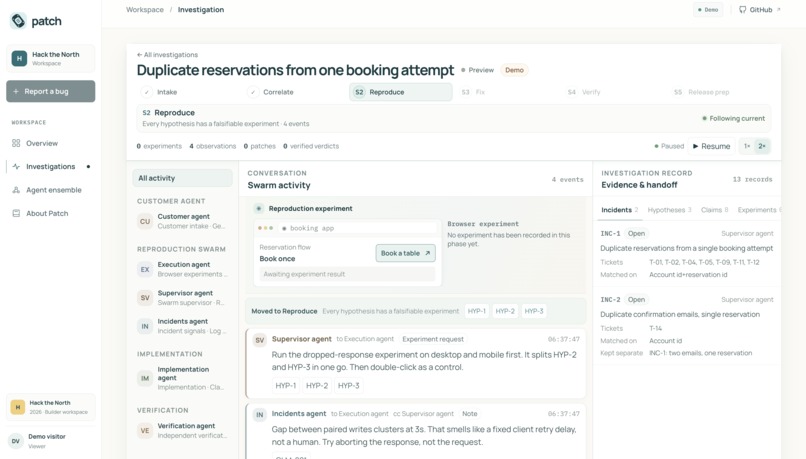Click the GitHub icon in header
806x459 pixels.
[743, 10]
